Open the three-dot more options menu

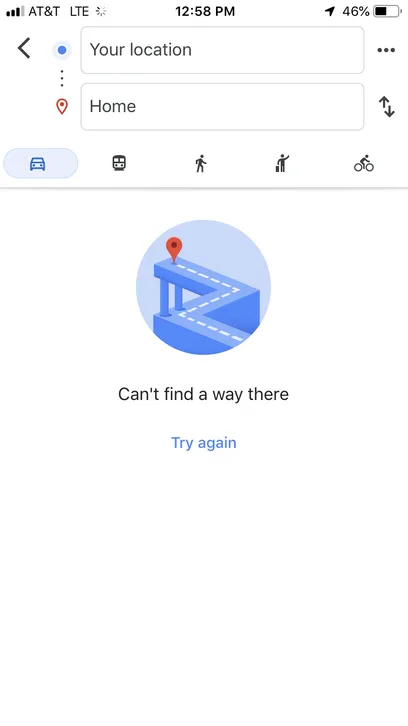(x=386, y=50)
